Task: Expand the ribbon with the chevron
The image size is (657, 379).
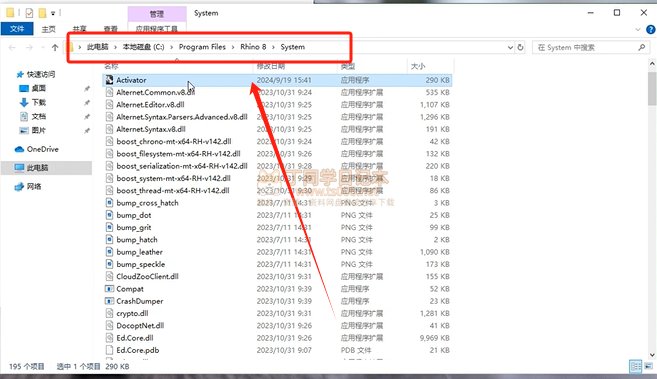Action: 638,29
